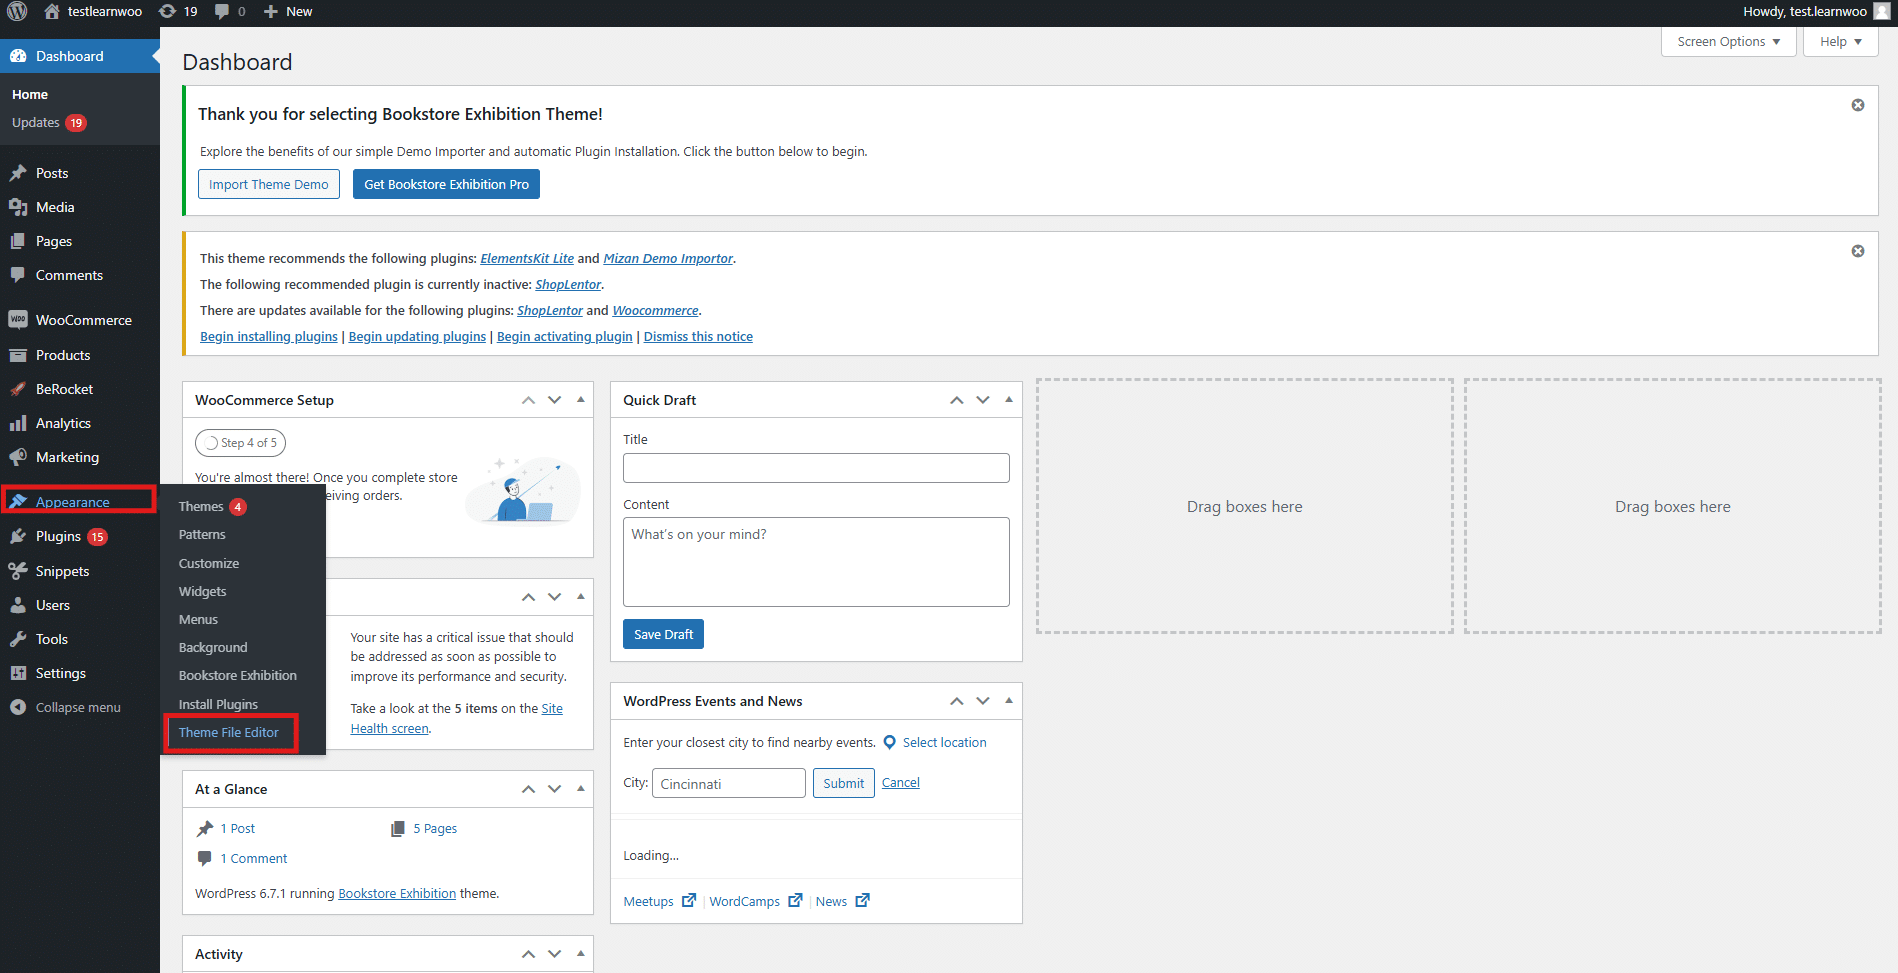Submit the city for events
Viewport: 1898px width, 973px height.
(844, 783)
